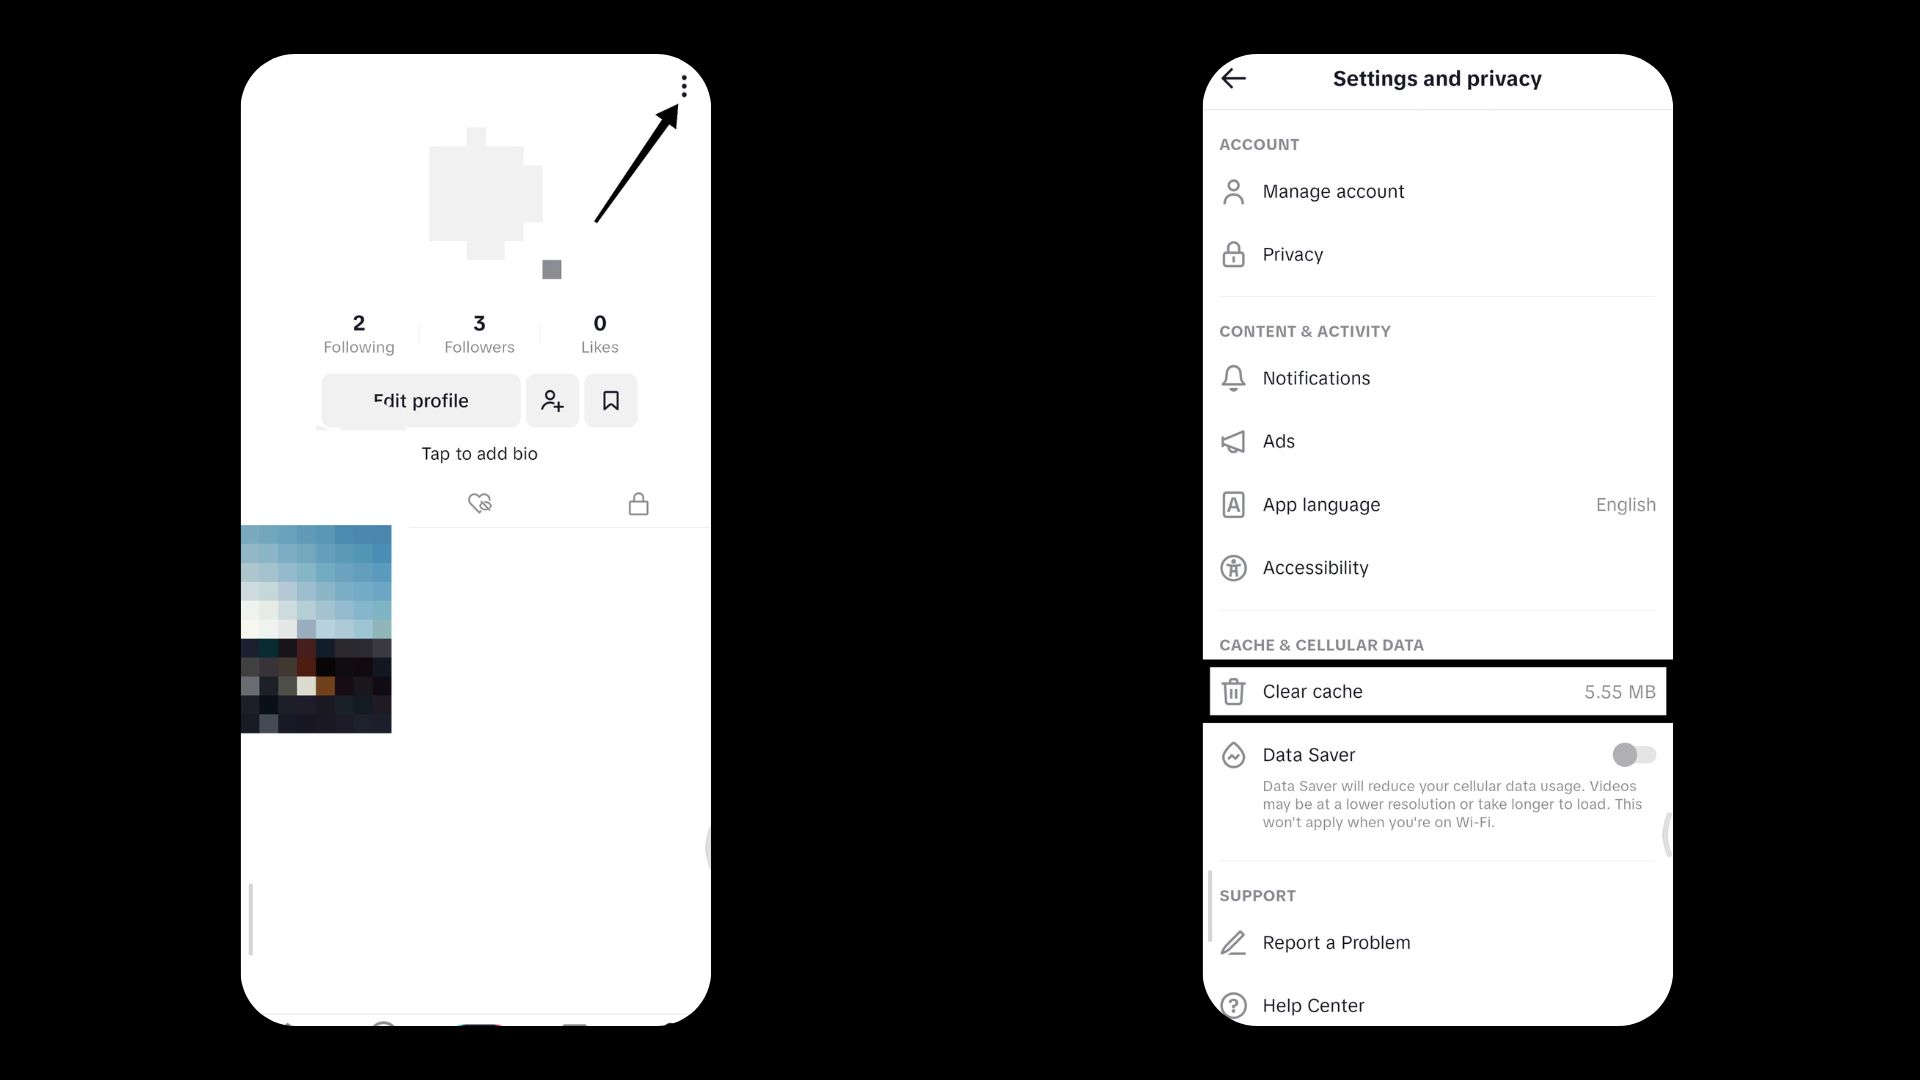This screenshot has height=1080, width=1920.
Task: Click the Followers count on profile
Action: point(479,332)
